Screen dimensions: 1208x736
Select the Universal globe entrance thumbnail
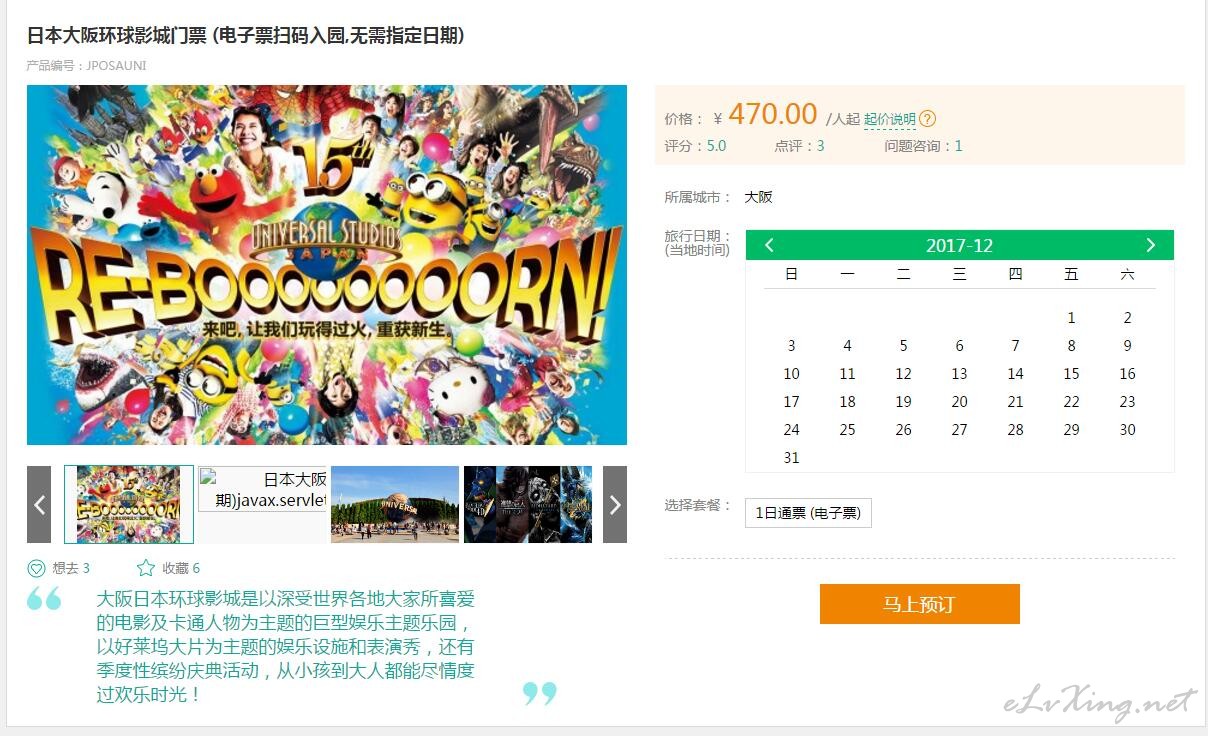(395, 505)
